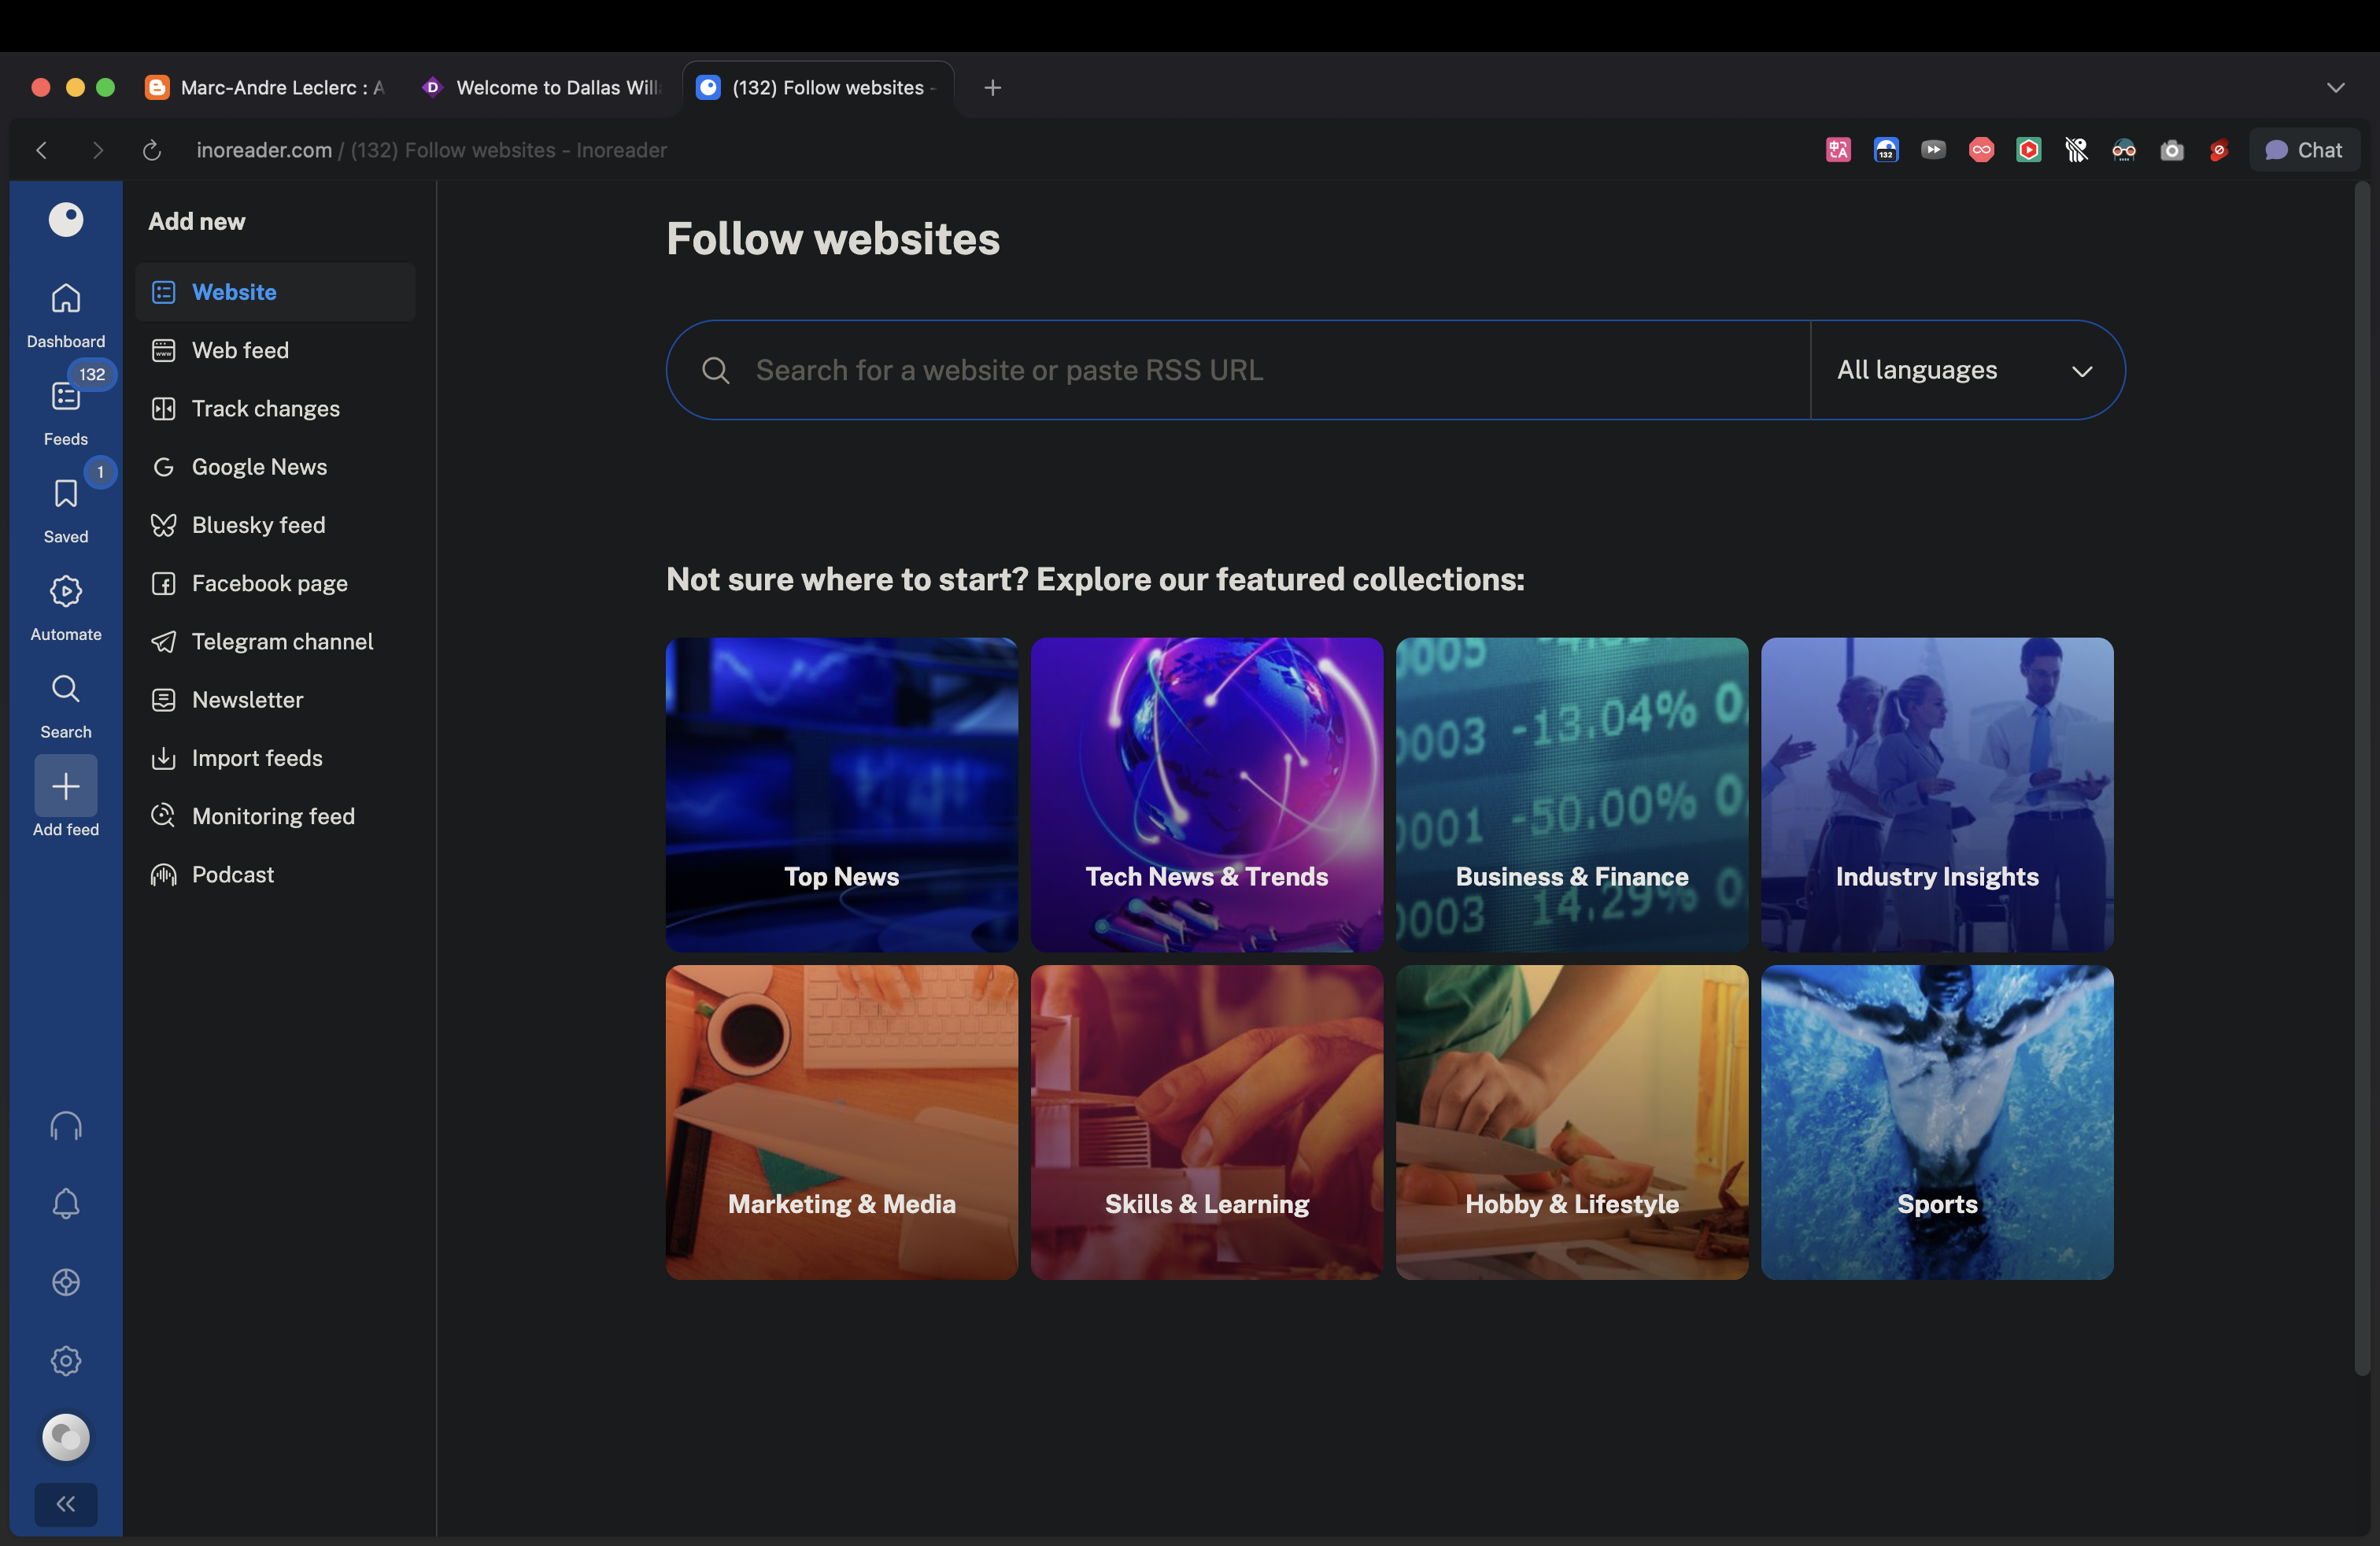Open Inoreader settings via the gear icon
The image size is (2380, 1546).
click(x=65, y=1360)
